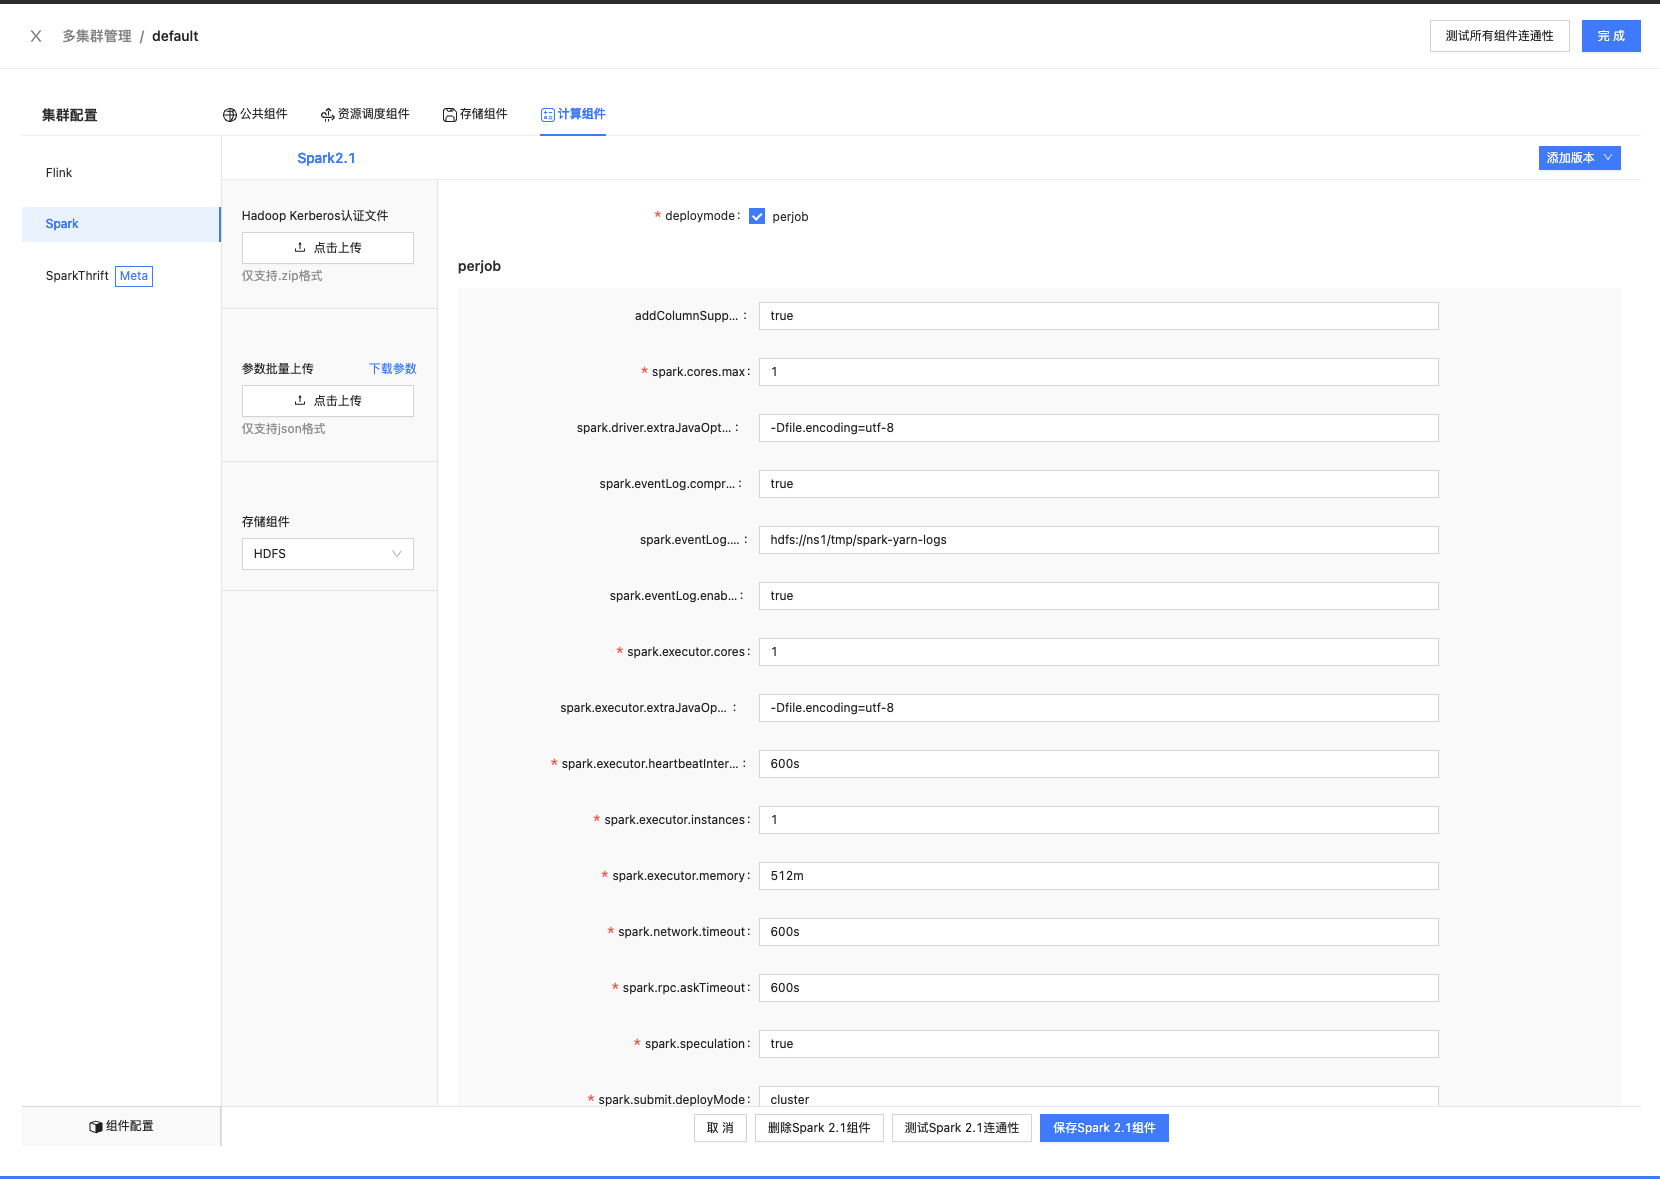The width and height of the screenshot is (1660, 1179).
Task: Click the 存储组件 save-disk icon
Action: [x=450, y=115]
